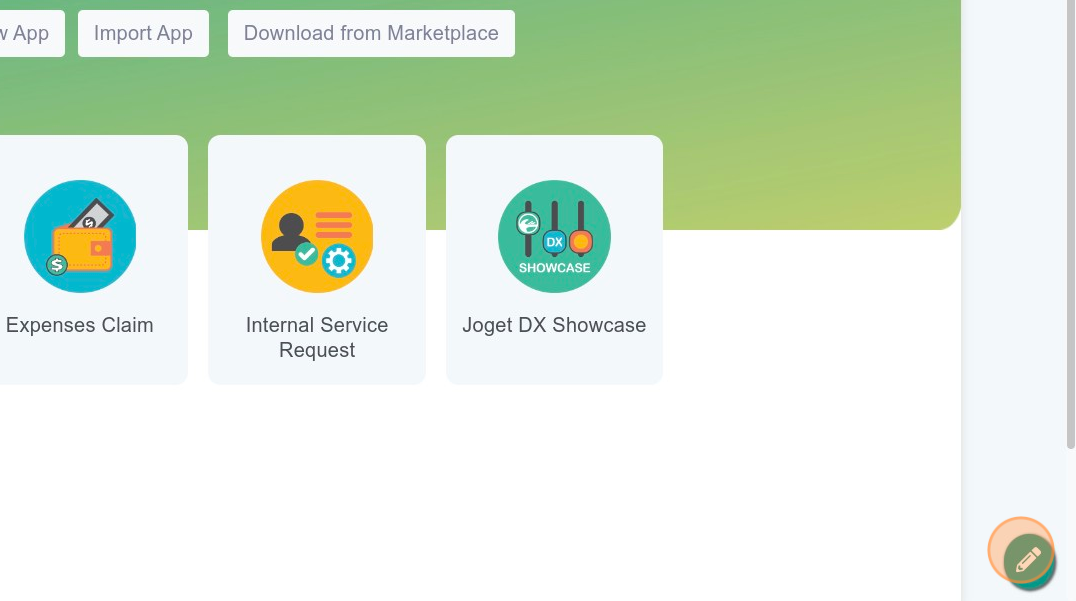Select the Joget DX Showcase label

tap(554, 325)
